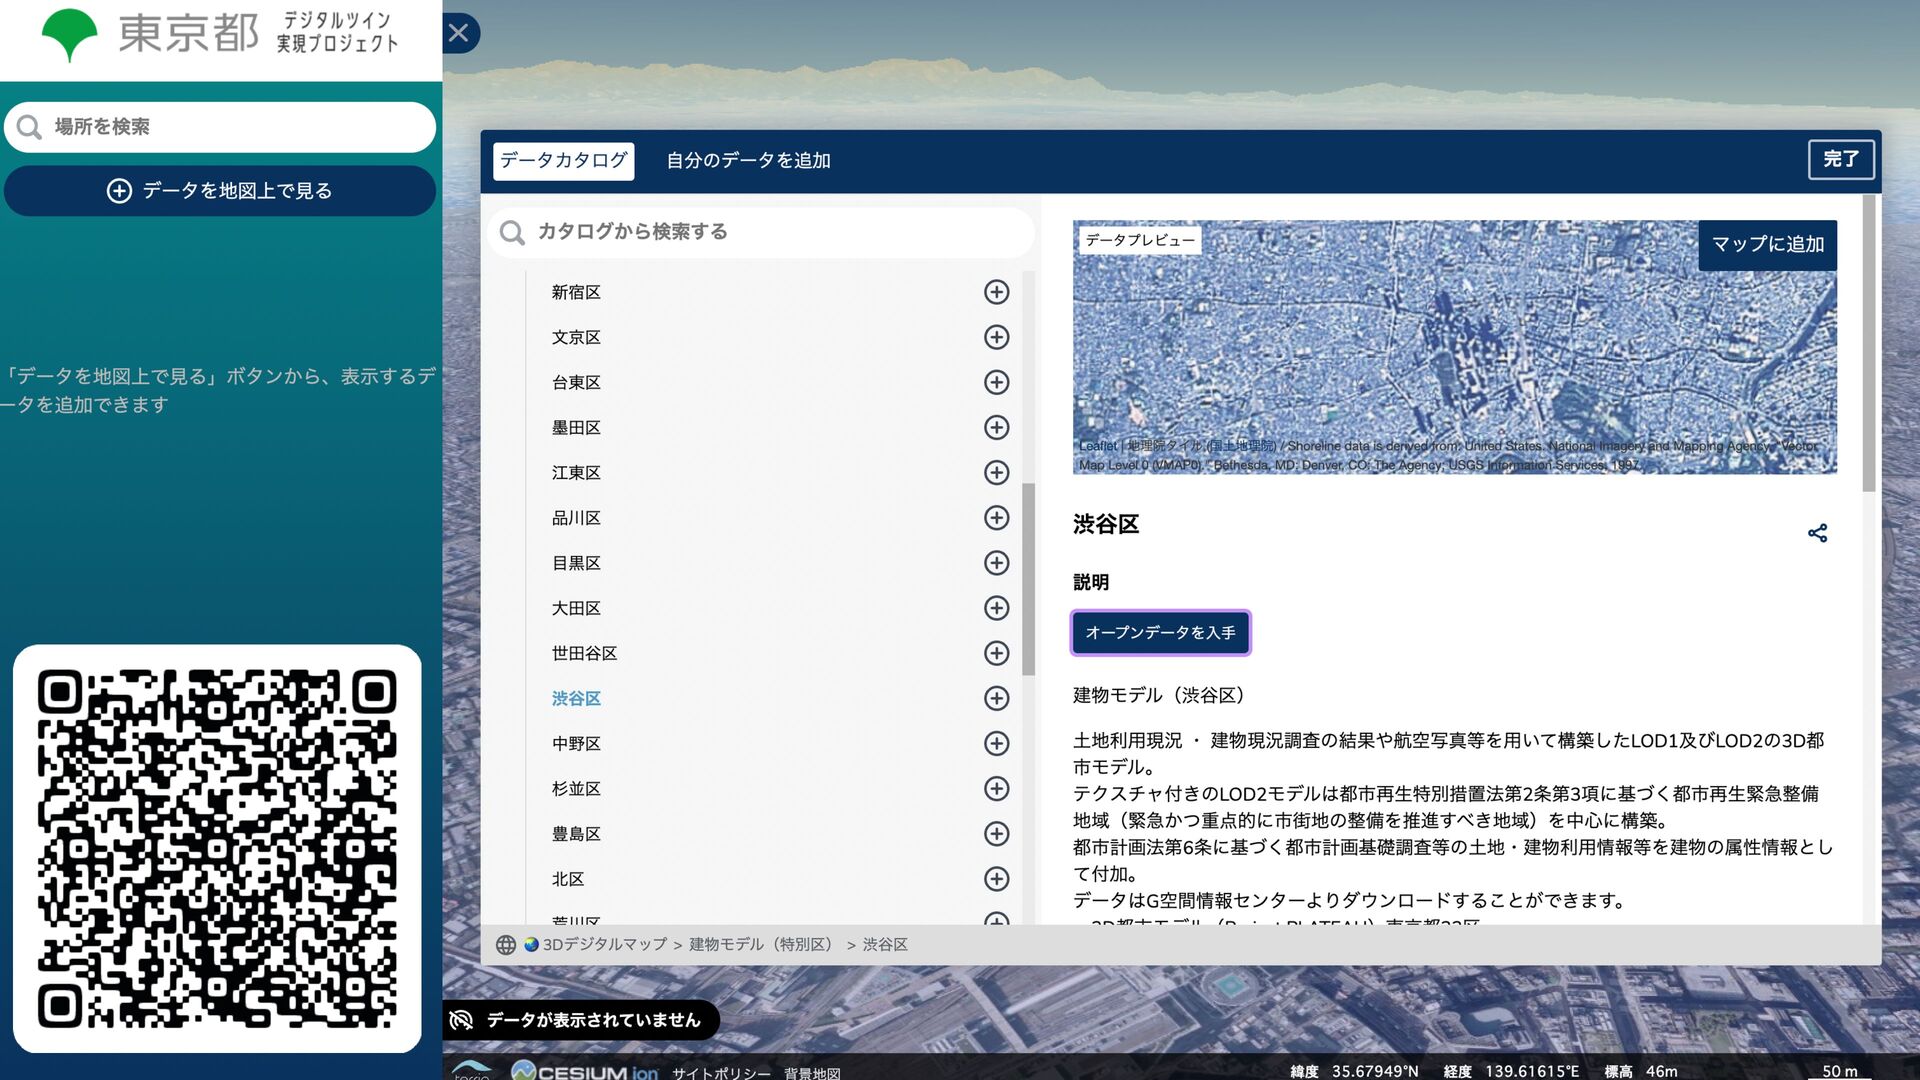Close the side panel with X icon
The width and height of the screenshot is (1920, 1080).
click(x=459, y=33)
